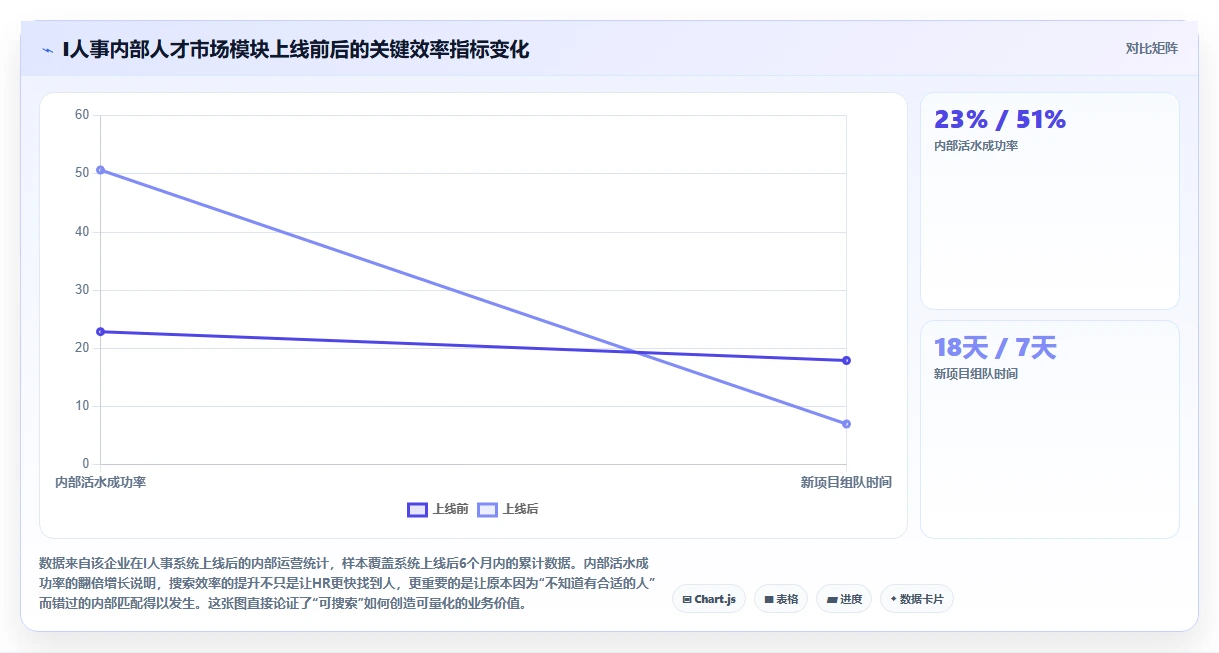Image resolution: width=1219 pixels, height=653 pixels.
Task: Click the y-axis label 60
Action: 82,115
